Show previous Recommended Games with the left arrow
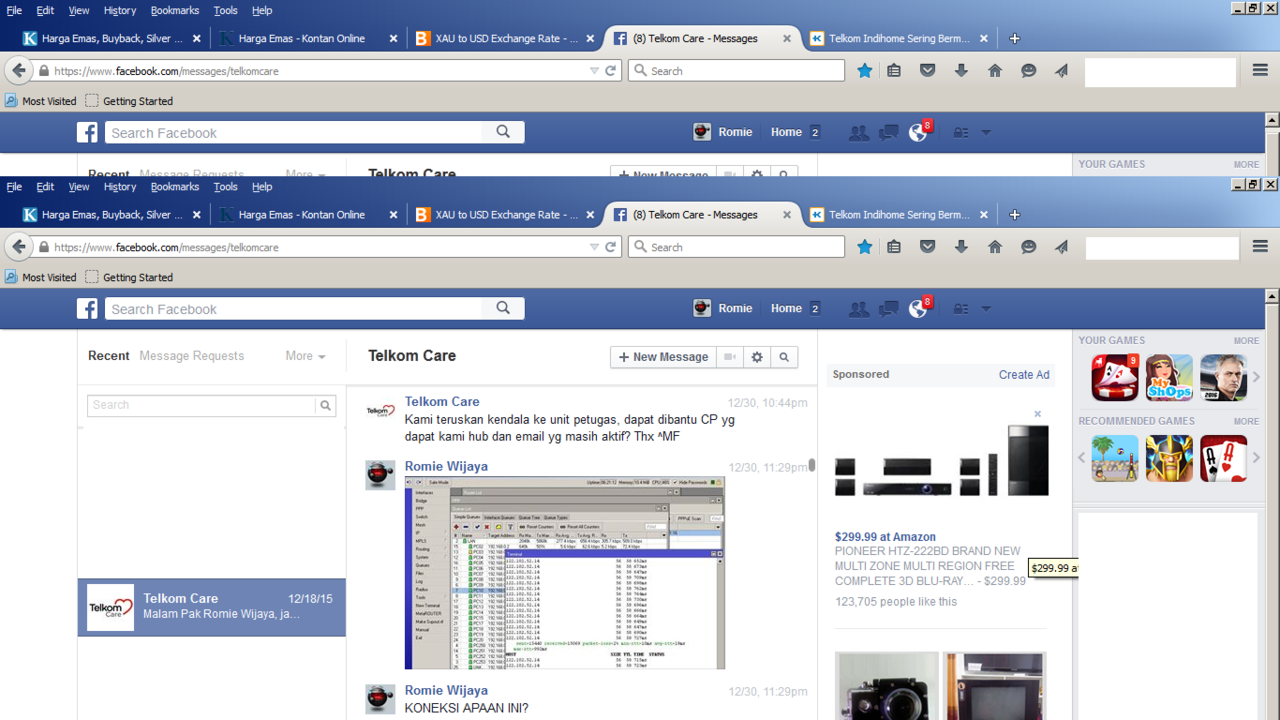 coord(1081,458)
